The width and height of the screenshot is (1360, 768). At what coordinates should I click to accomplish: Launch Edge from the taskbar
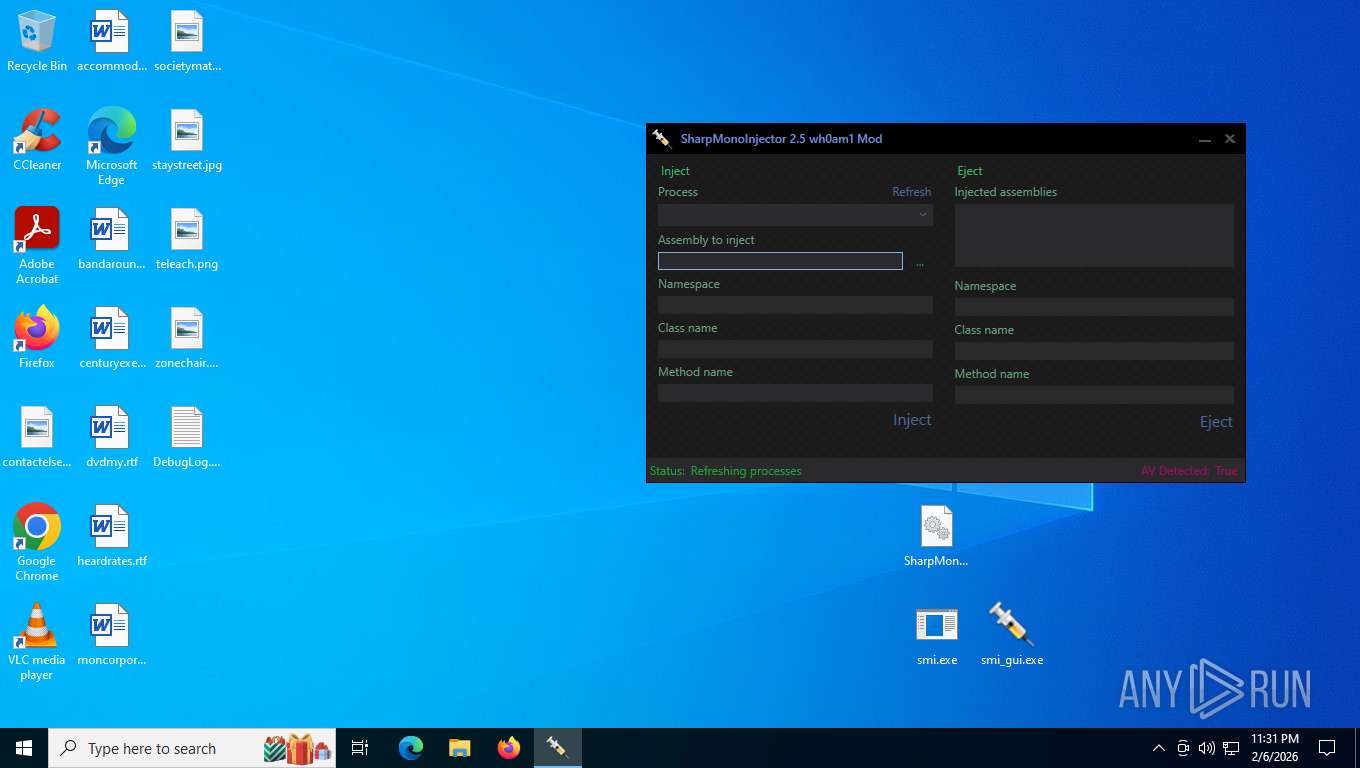[411, 748]
